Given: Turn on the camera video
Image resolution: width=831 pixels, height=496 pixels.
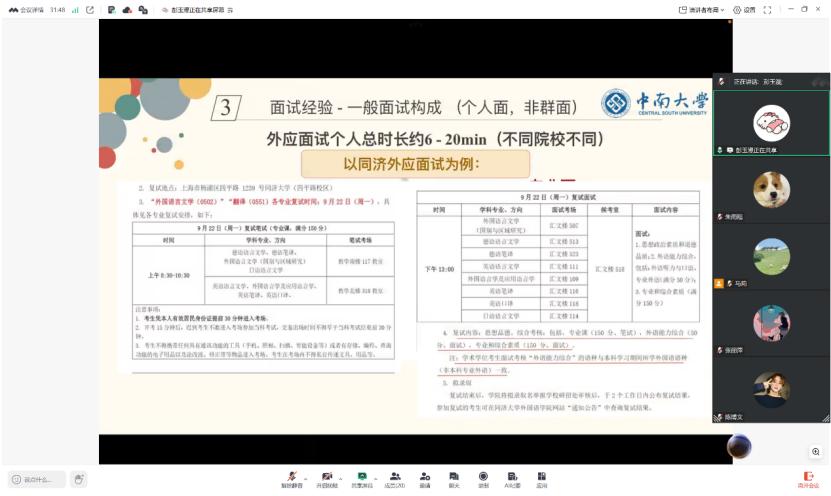Looking at the screenshot, I should (327, 478).
